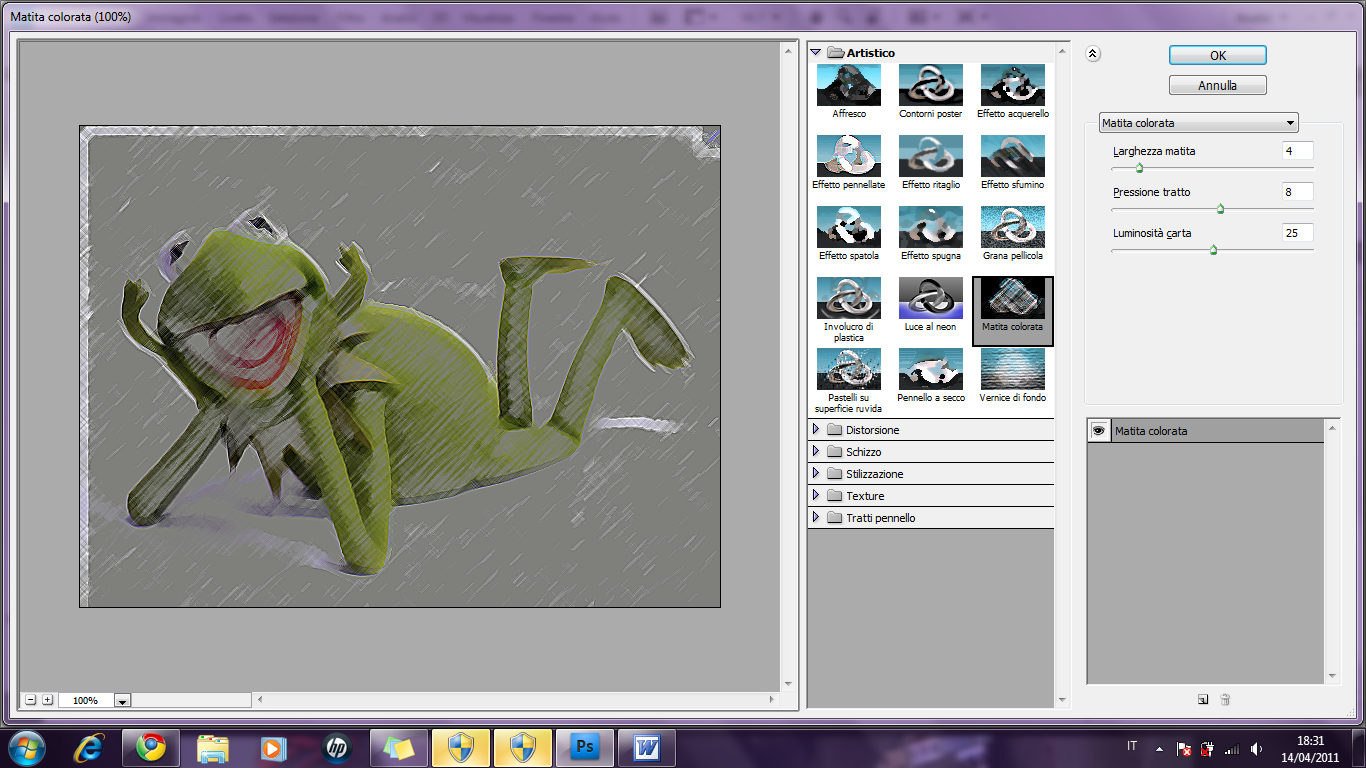Expand the Texture filter group

click(x=816, y=496)
